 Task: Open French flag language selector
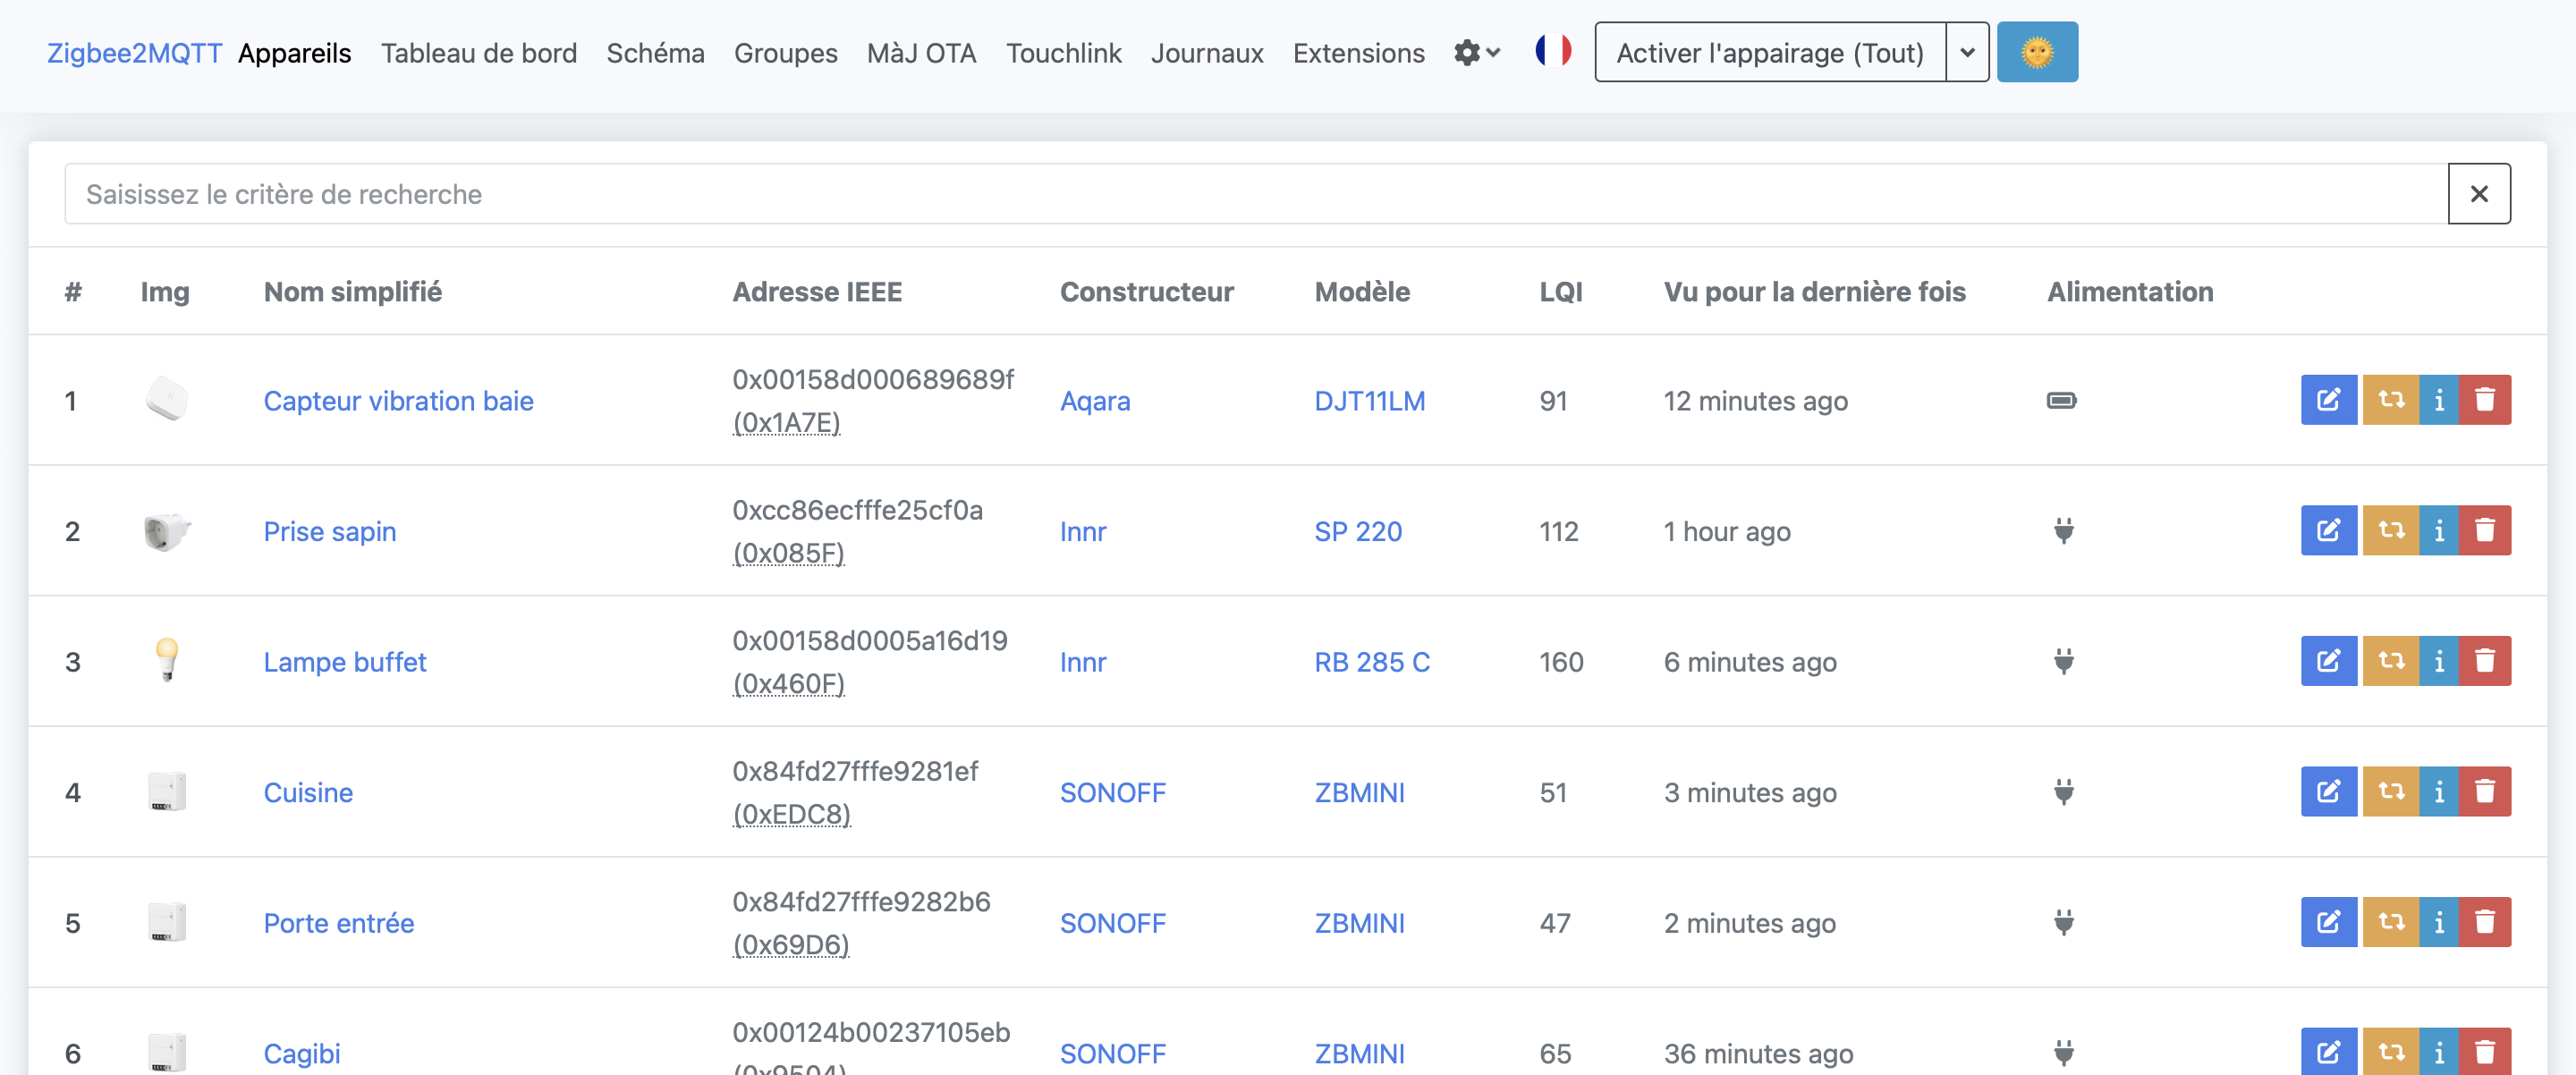pyautogui.click(x=1552, y=50)
